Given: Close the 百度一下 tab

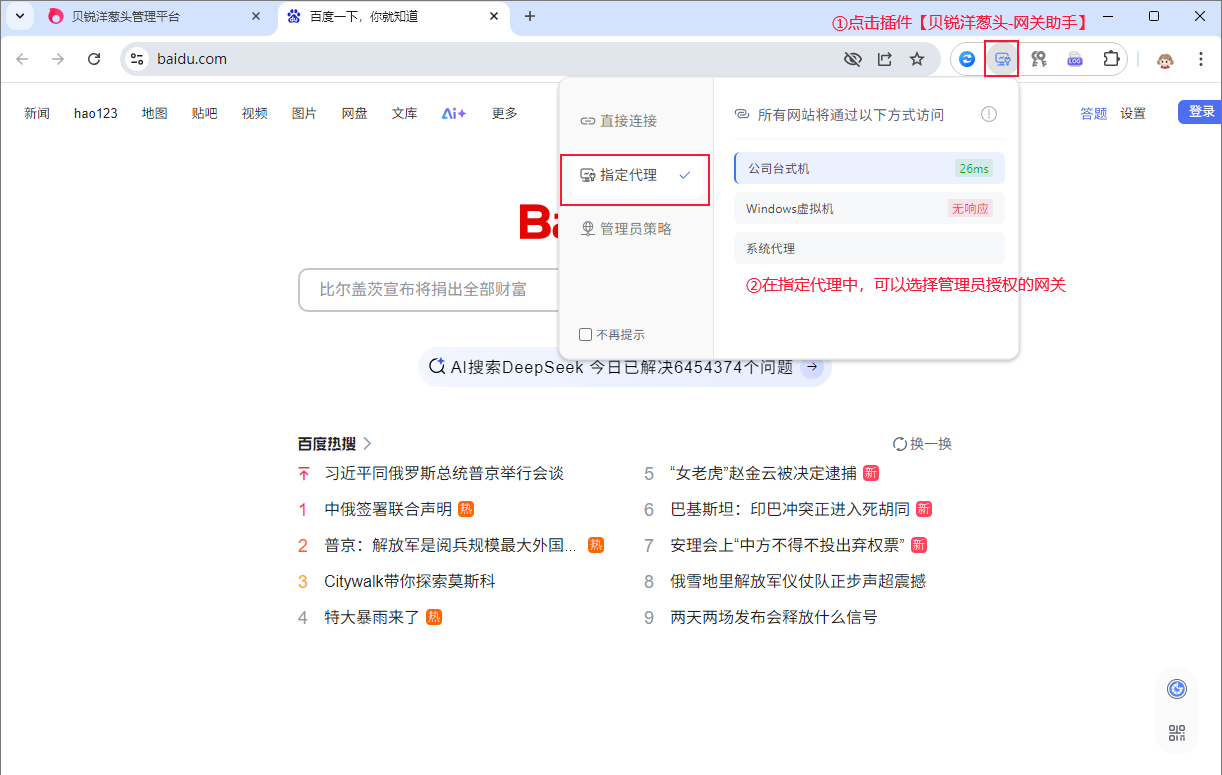Looking at the screenshot, I should [493, 16].
